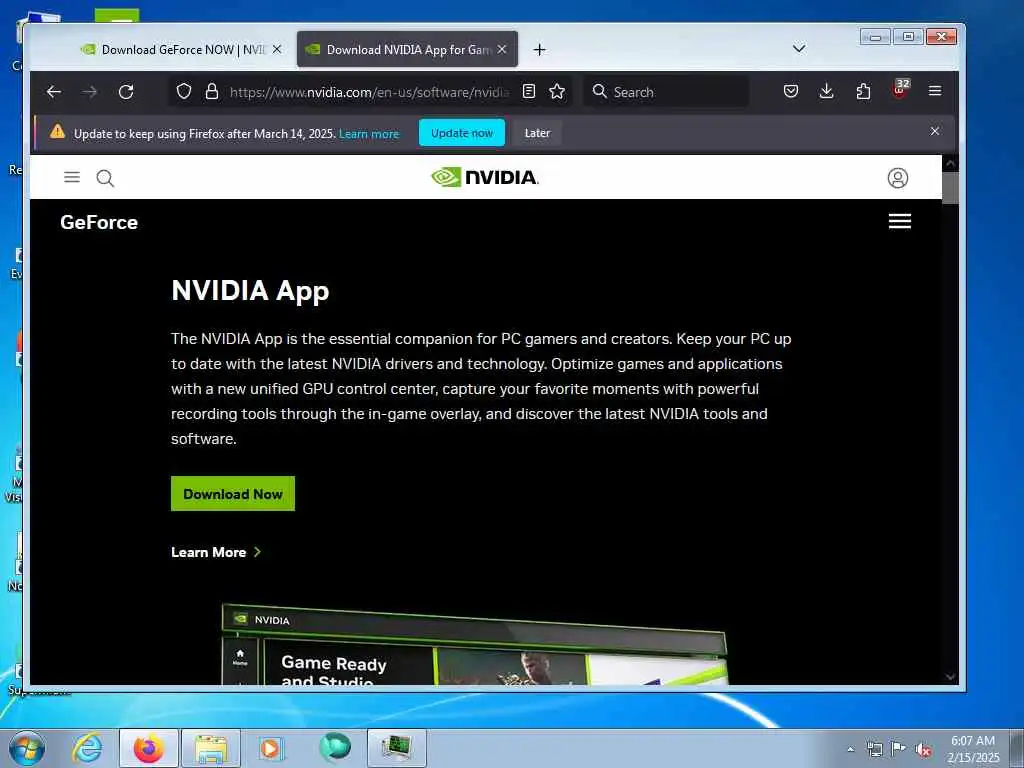Click the Firefox taskbar icon
The image size is (1024, 768).
149,748
